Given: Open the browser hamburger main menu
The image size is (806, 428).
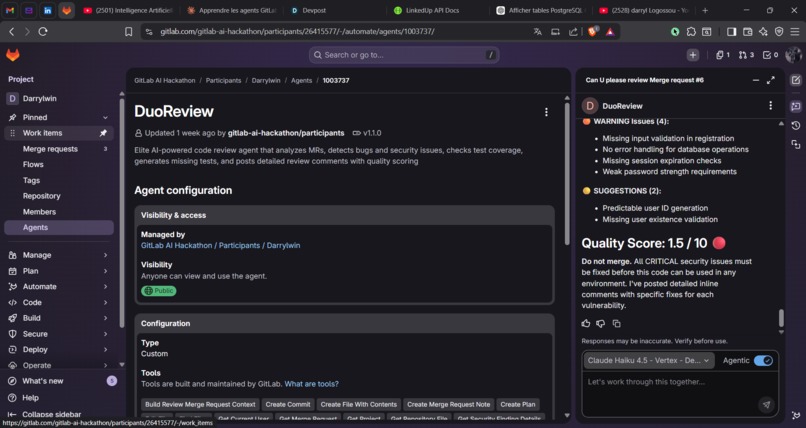Looking at the screenshot, I should 795,31.
